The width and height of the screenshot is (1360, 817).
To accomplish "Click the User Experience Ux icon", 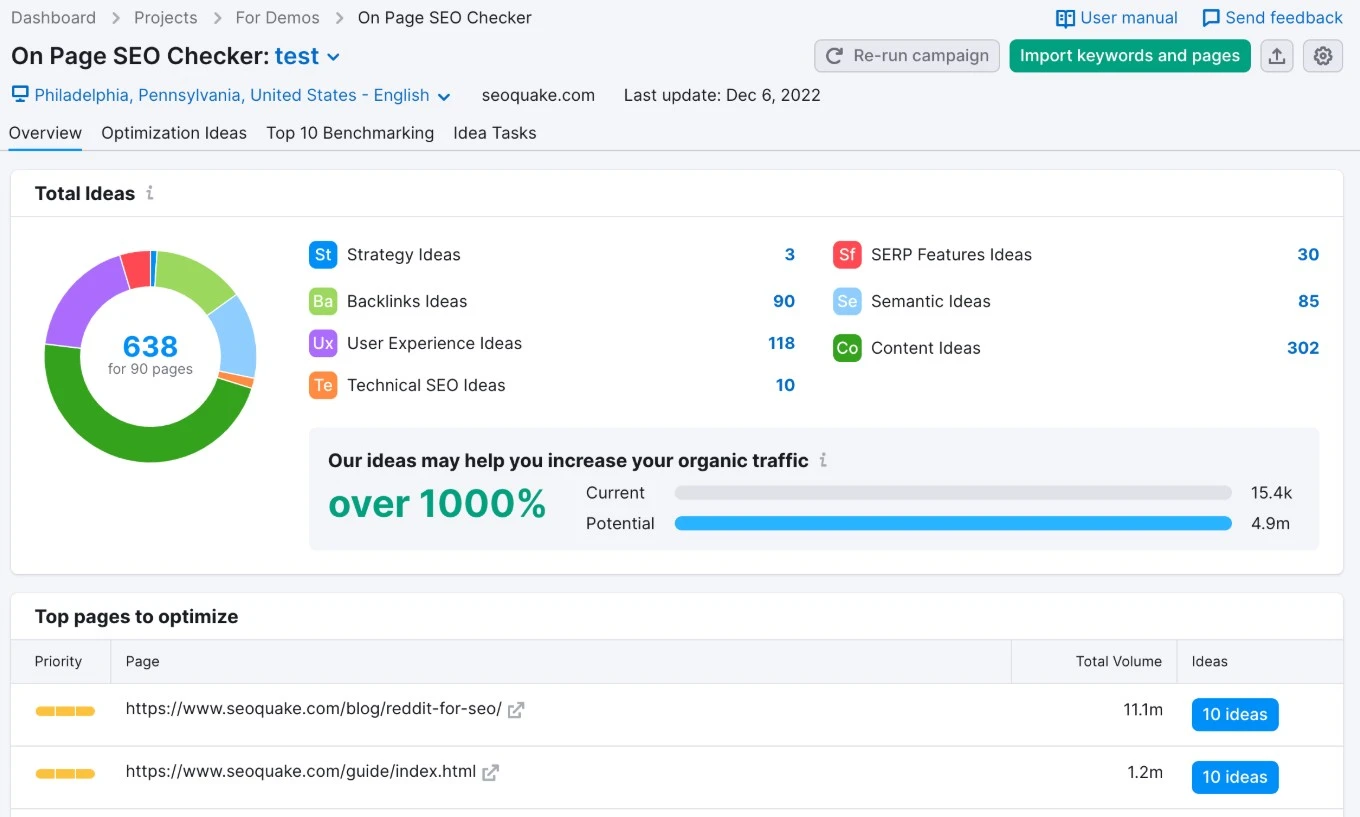I will [x=323, y=343].
